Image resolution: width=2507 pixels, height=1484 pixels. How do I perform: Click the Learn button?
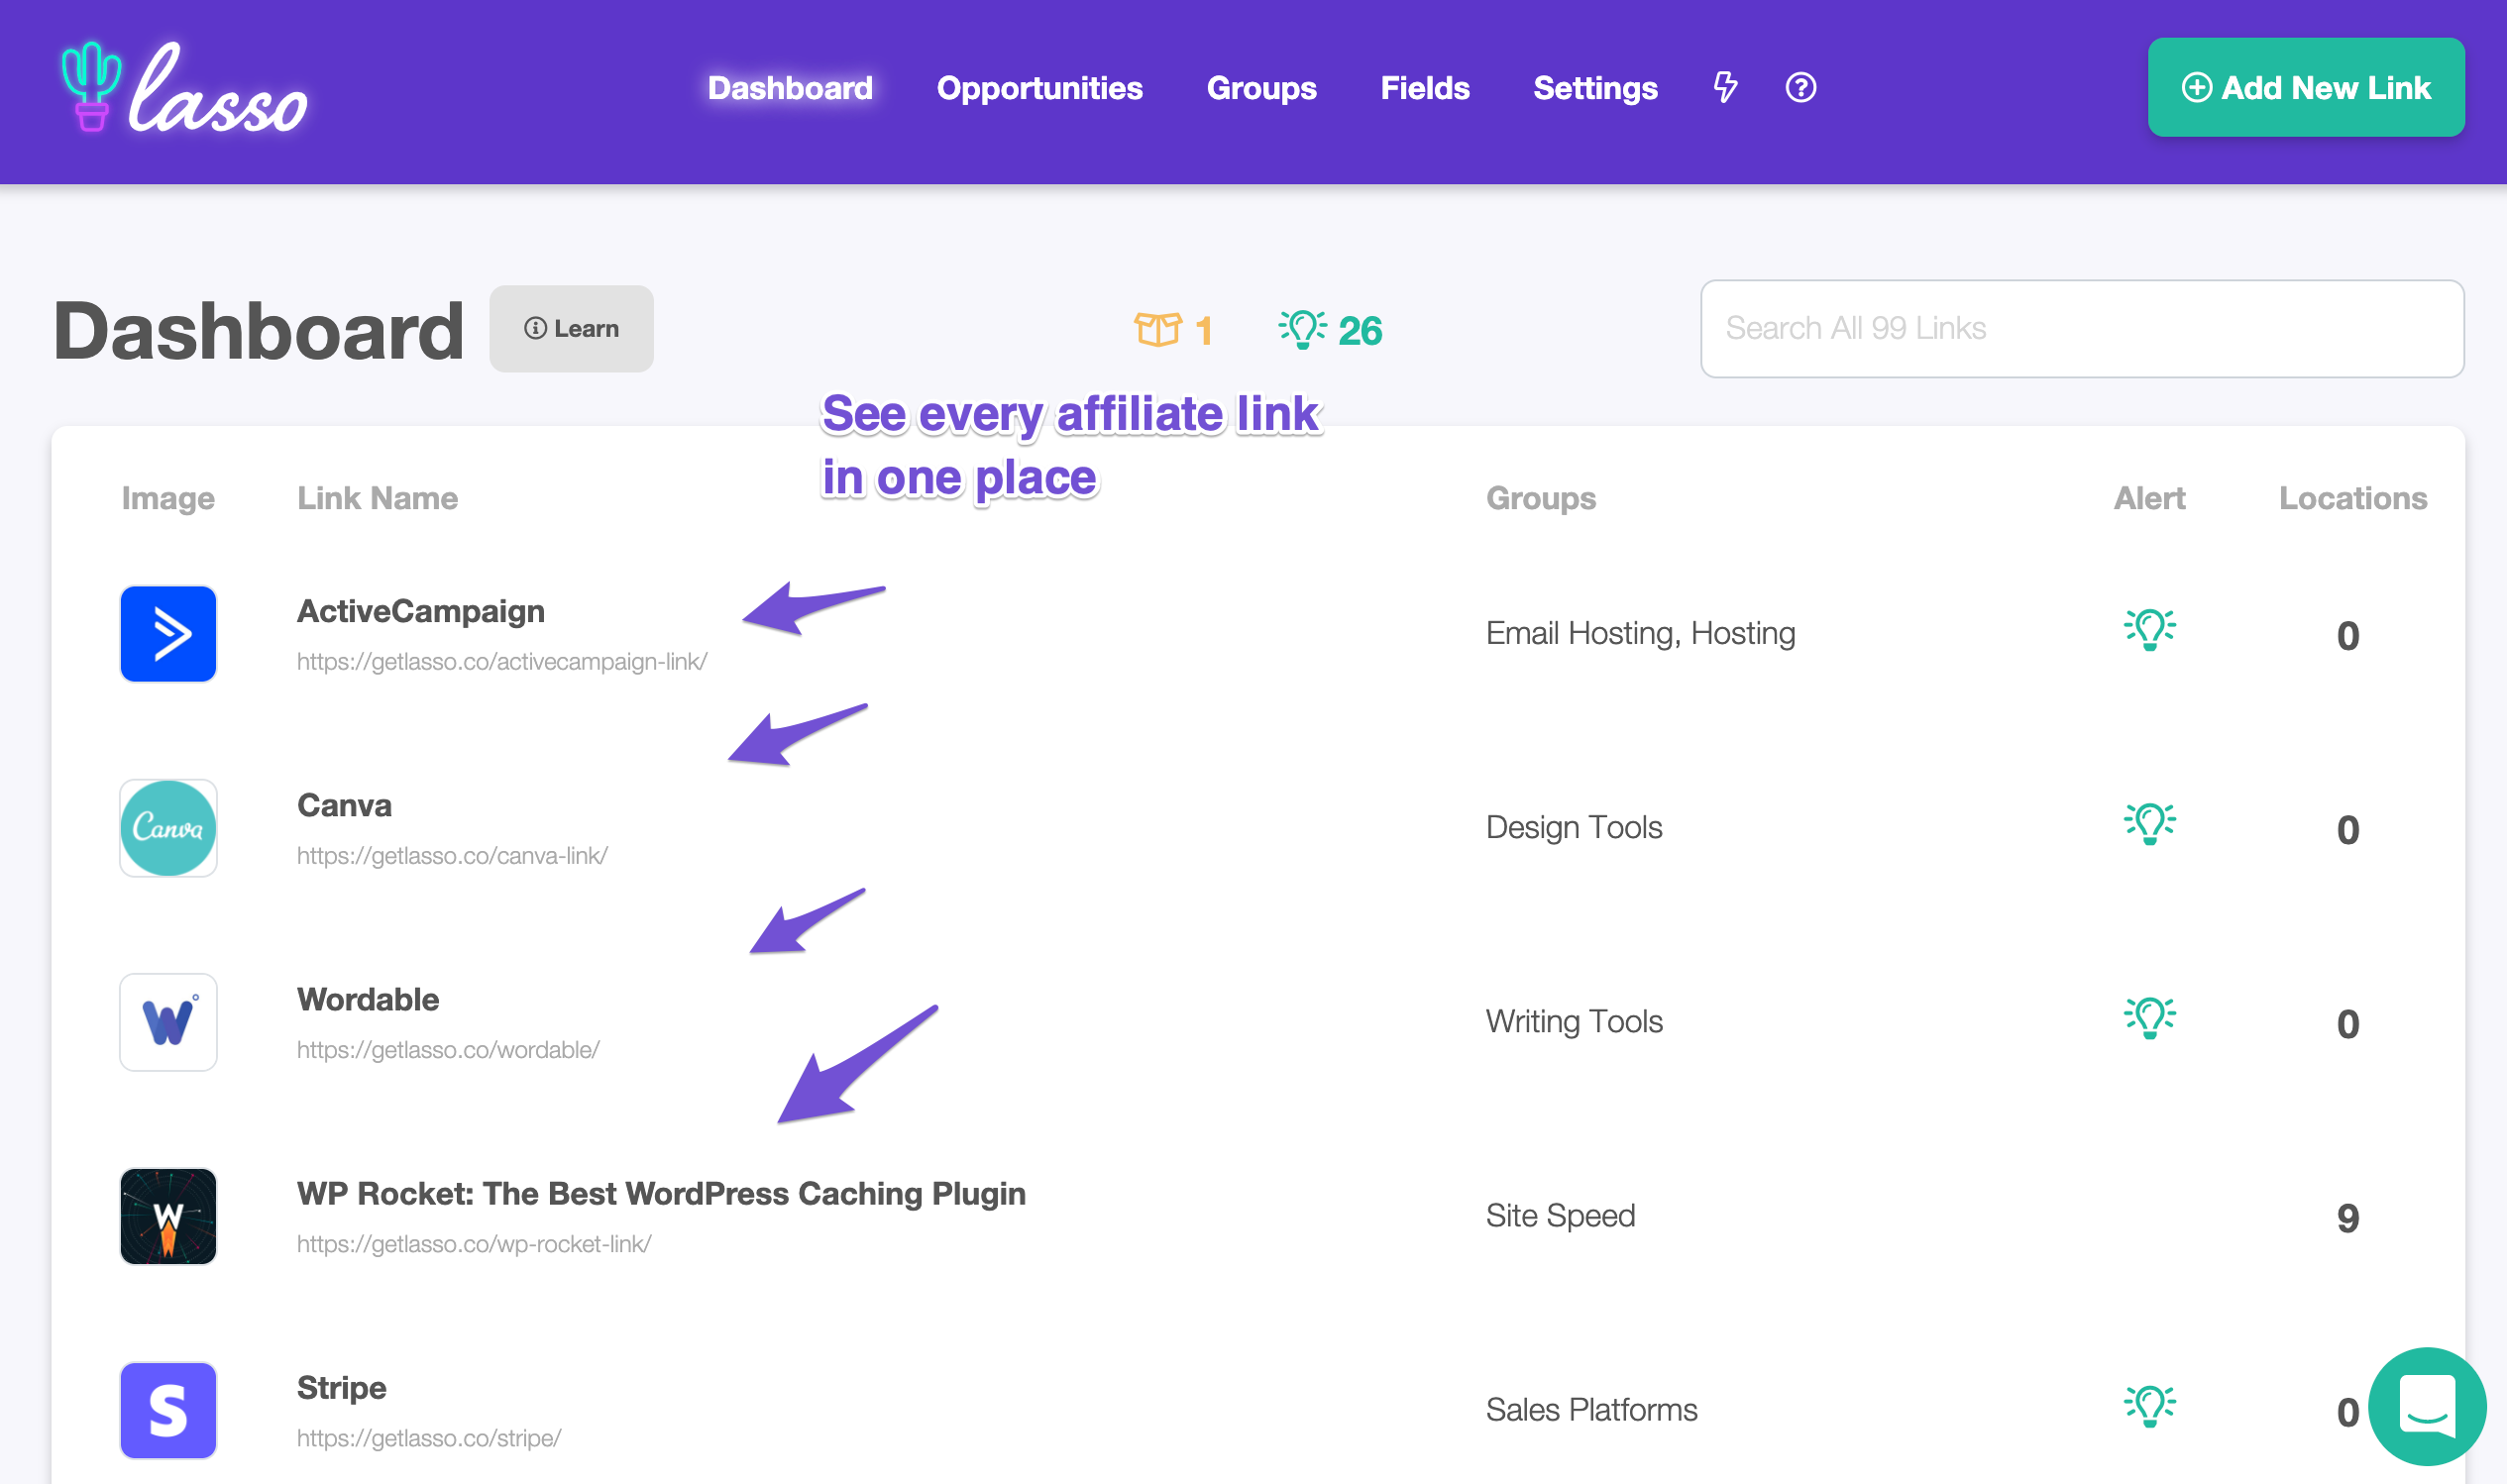571,329
